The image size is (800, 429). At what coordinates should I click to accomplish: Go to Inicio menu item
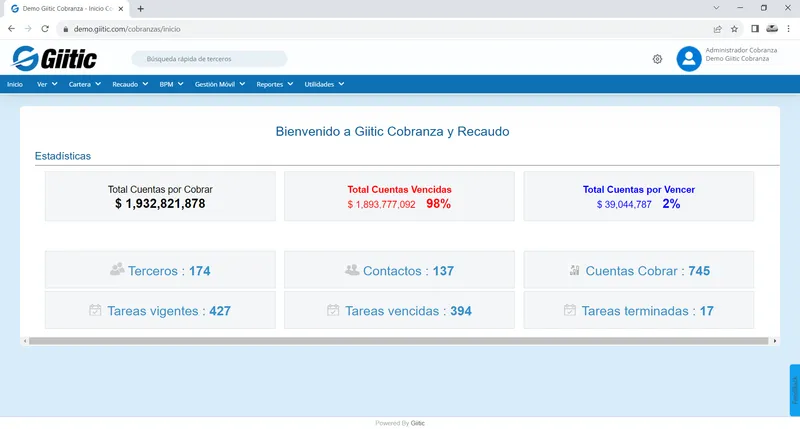[x=15, y=84]
